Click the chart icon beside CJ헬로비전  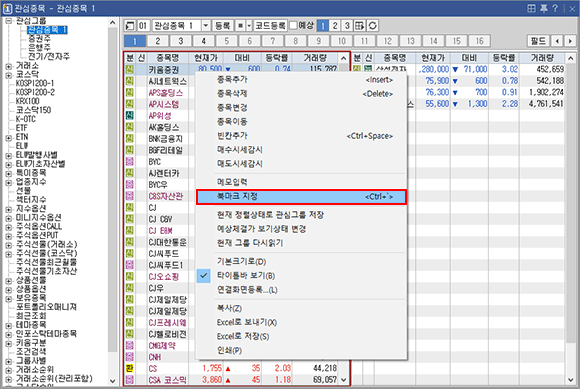(129, 334)
